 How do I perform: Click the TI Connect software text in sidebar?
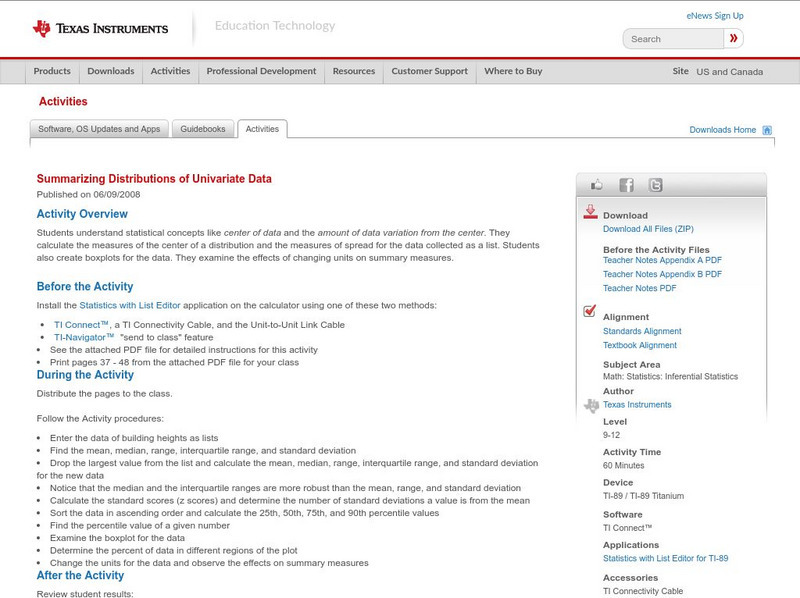point(628,528)
